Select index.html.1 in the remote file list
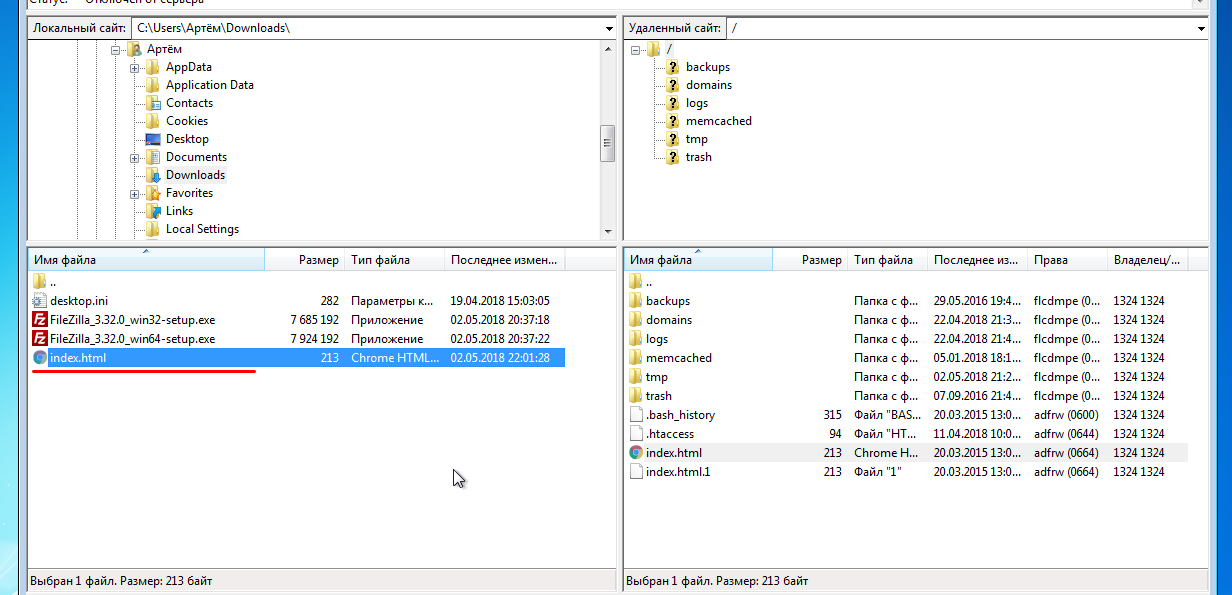The height and width of the screenshot is (595, 1232). [x=678, y=472]
